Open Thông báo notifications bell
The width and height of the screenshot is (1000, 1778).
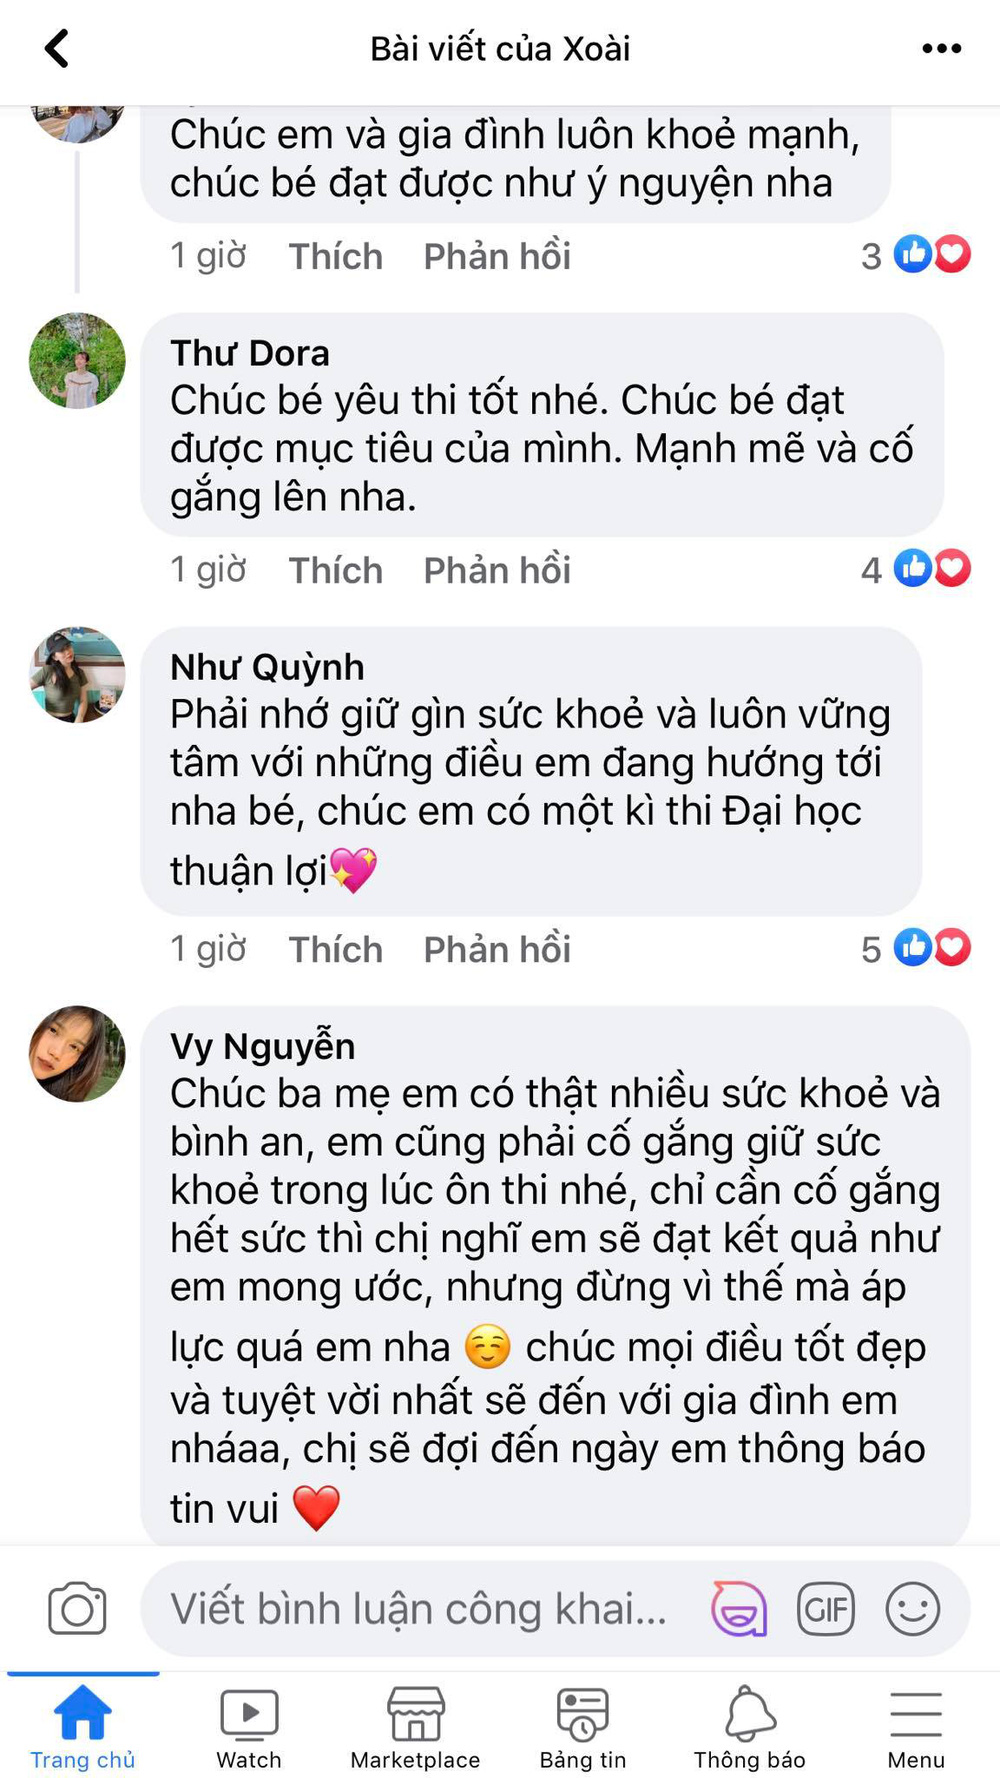(750, 1727)
